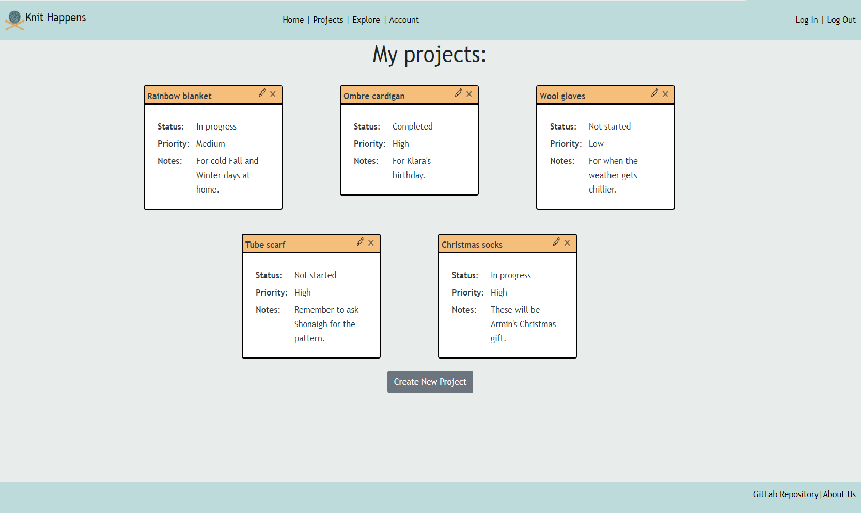The width and height of the screenshot is (861, 513).
Task: Delete the Ombre cardigan project card
Action: click(469, 94)
